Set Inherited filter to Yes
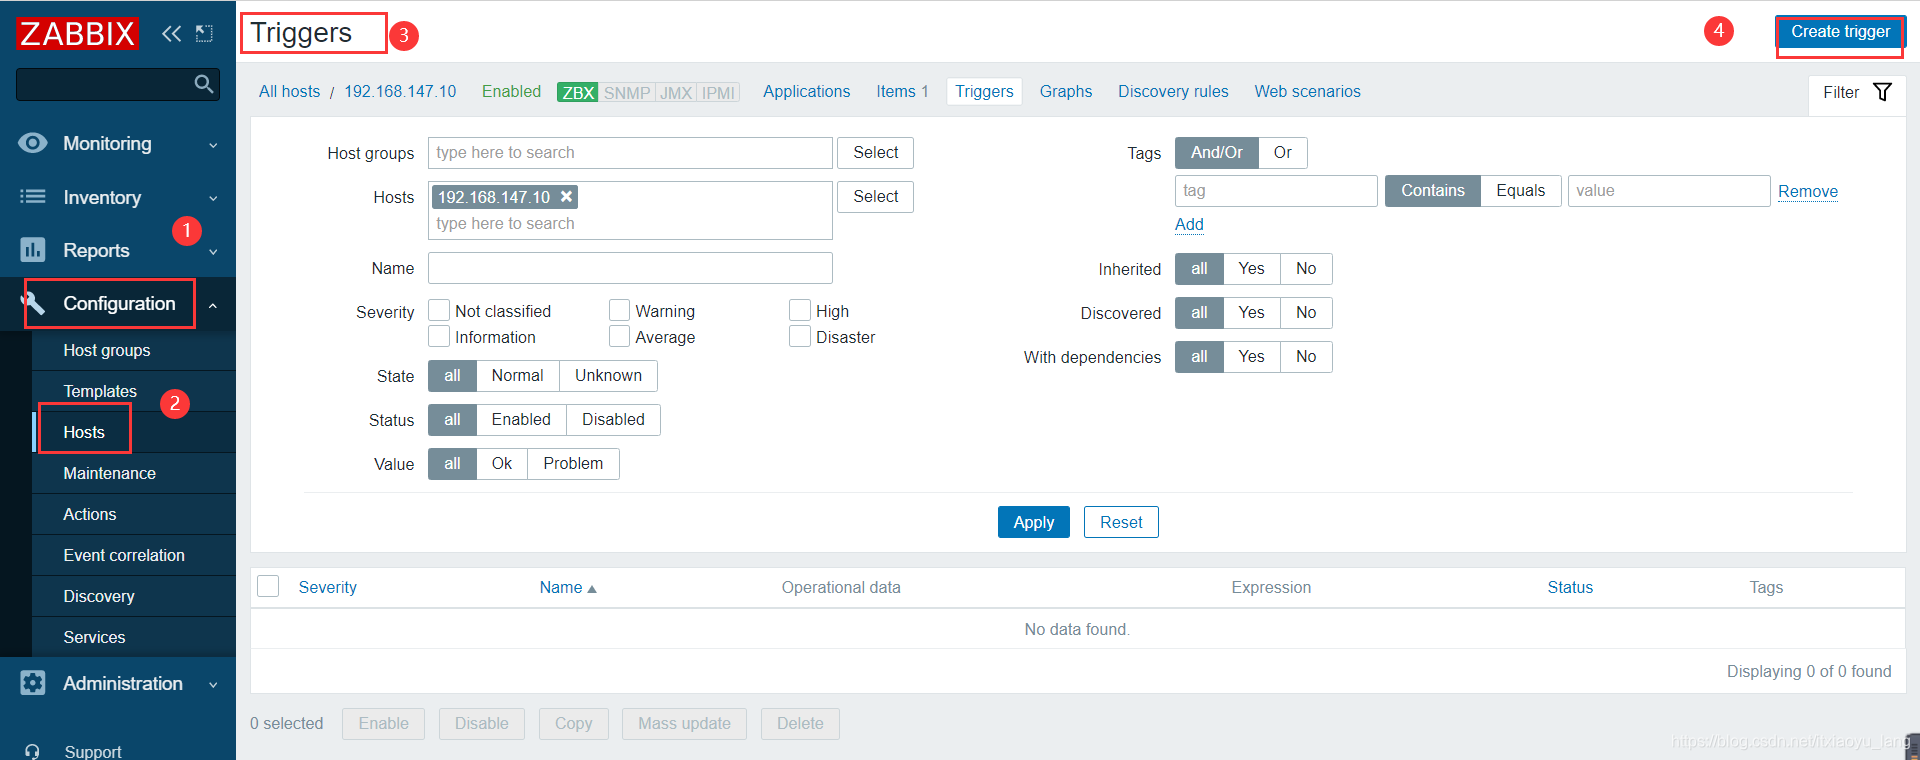Viewport: 1920px width, 760px height. click(x=1251, y=269)
